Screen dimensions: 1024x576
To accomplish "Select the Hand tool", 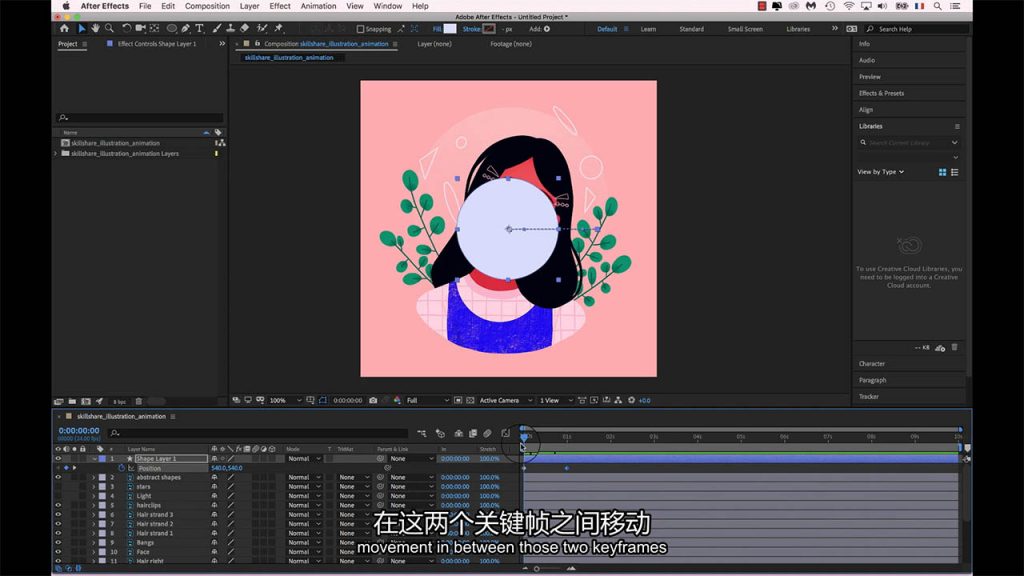I will click(x=95, y=29).
